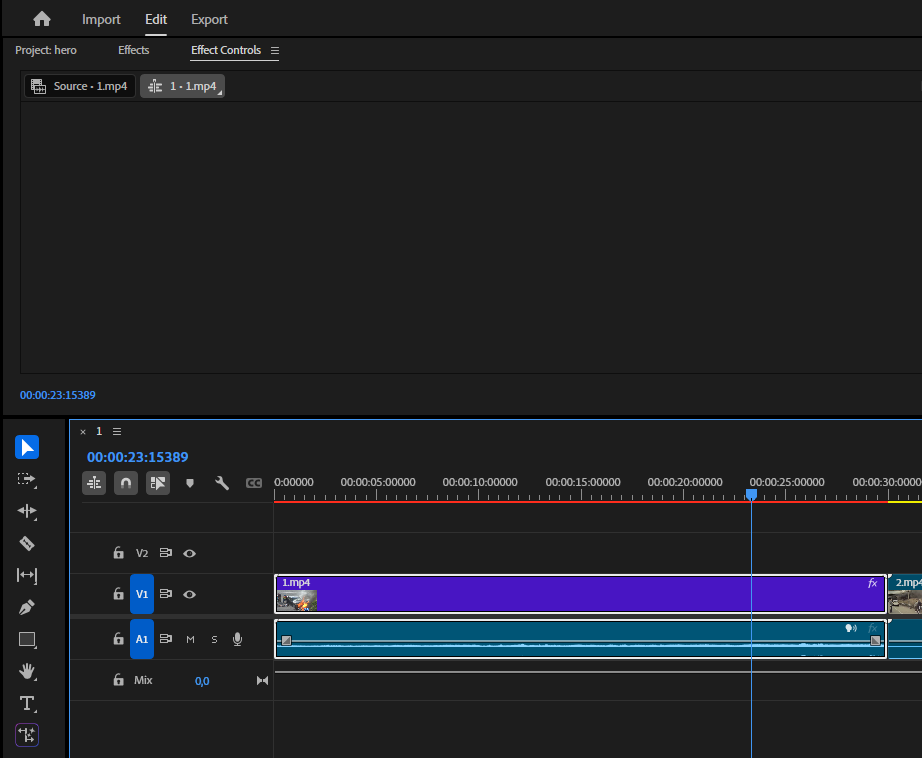
Task: Open the Effect Controls panel menu
Action: coord(275,50)
